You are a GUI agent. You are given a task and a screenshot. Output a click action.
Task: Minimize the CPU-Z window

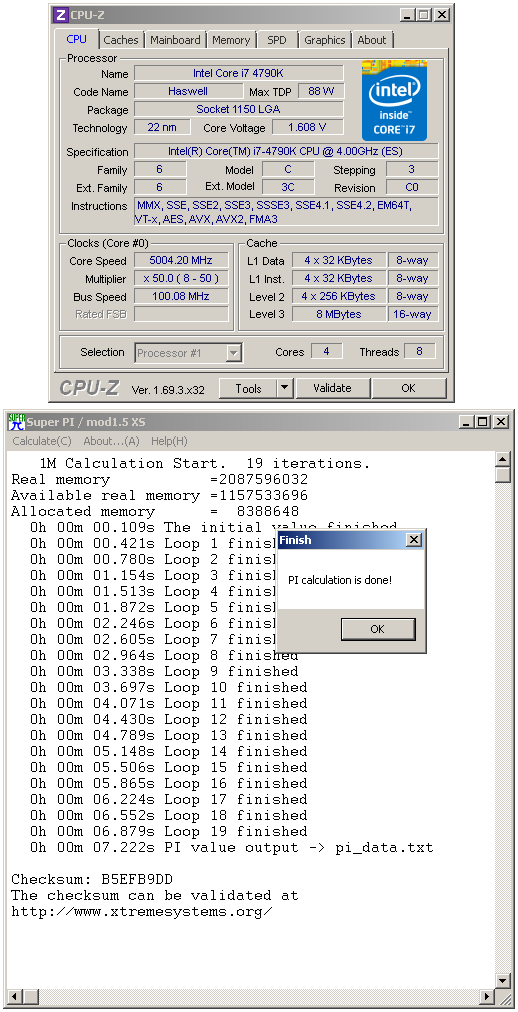408,15
